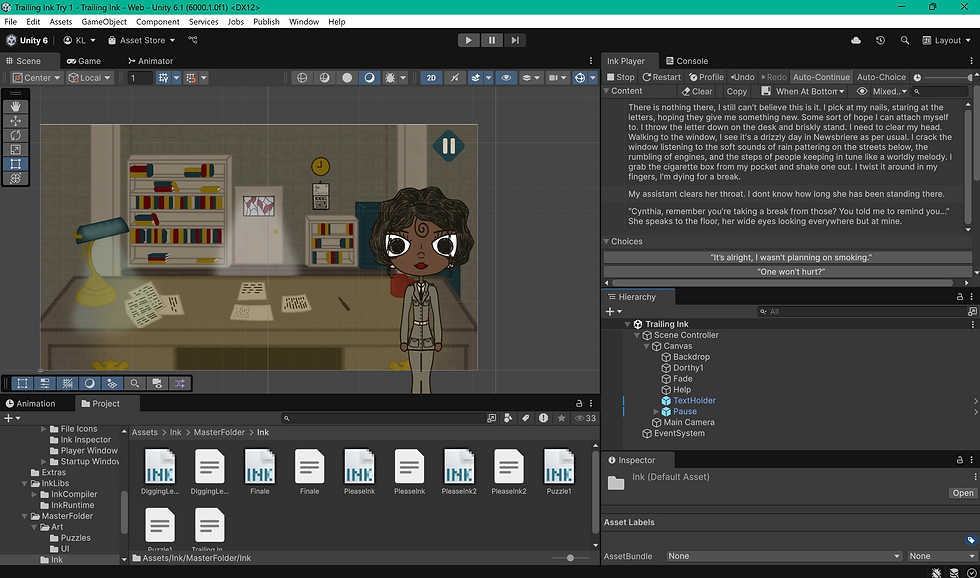The image size is (980, 578).
Task: Click the Undo button in Ink Player
Action: pos(742,77)
